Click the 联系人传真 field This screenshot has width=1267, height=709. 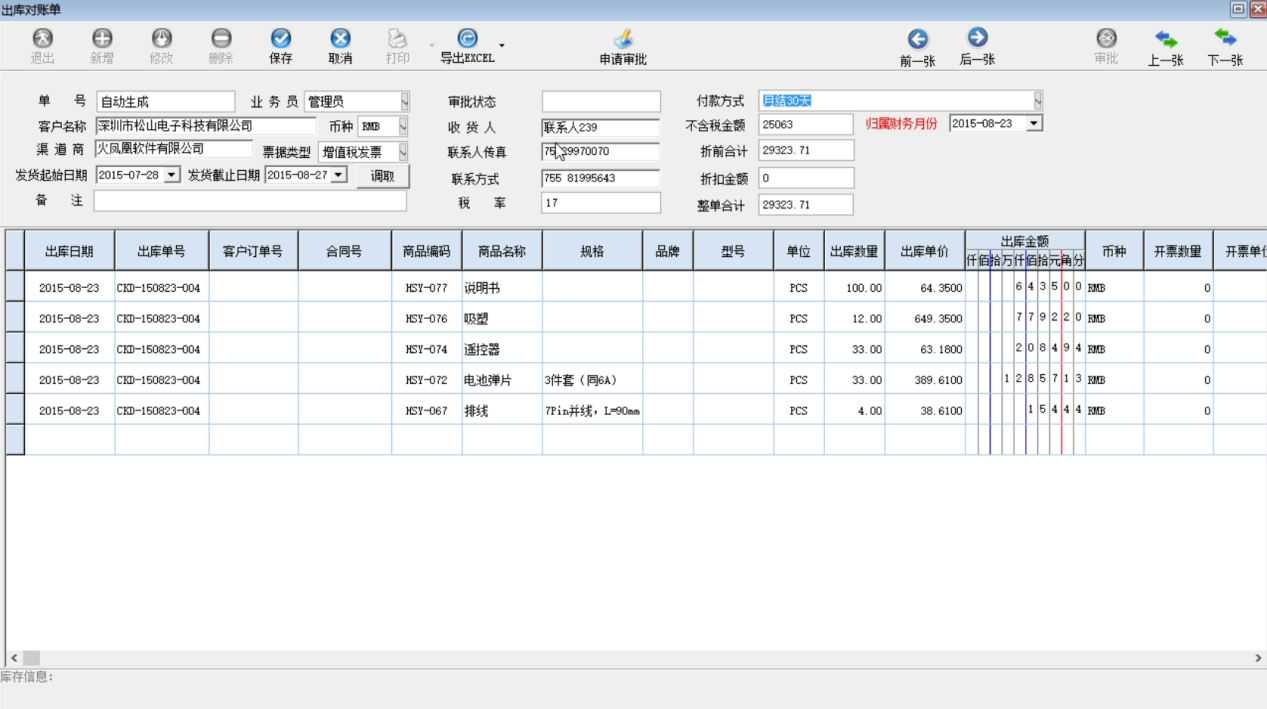click(x=601, y=152)
